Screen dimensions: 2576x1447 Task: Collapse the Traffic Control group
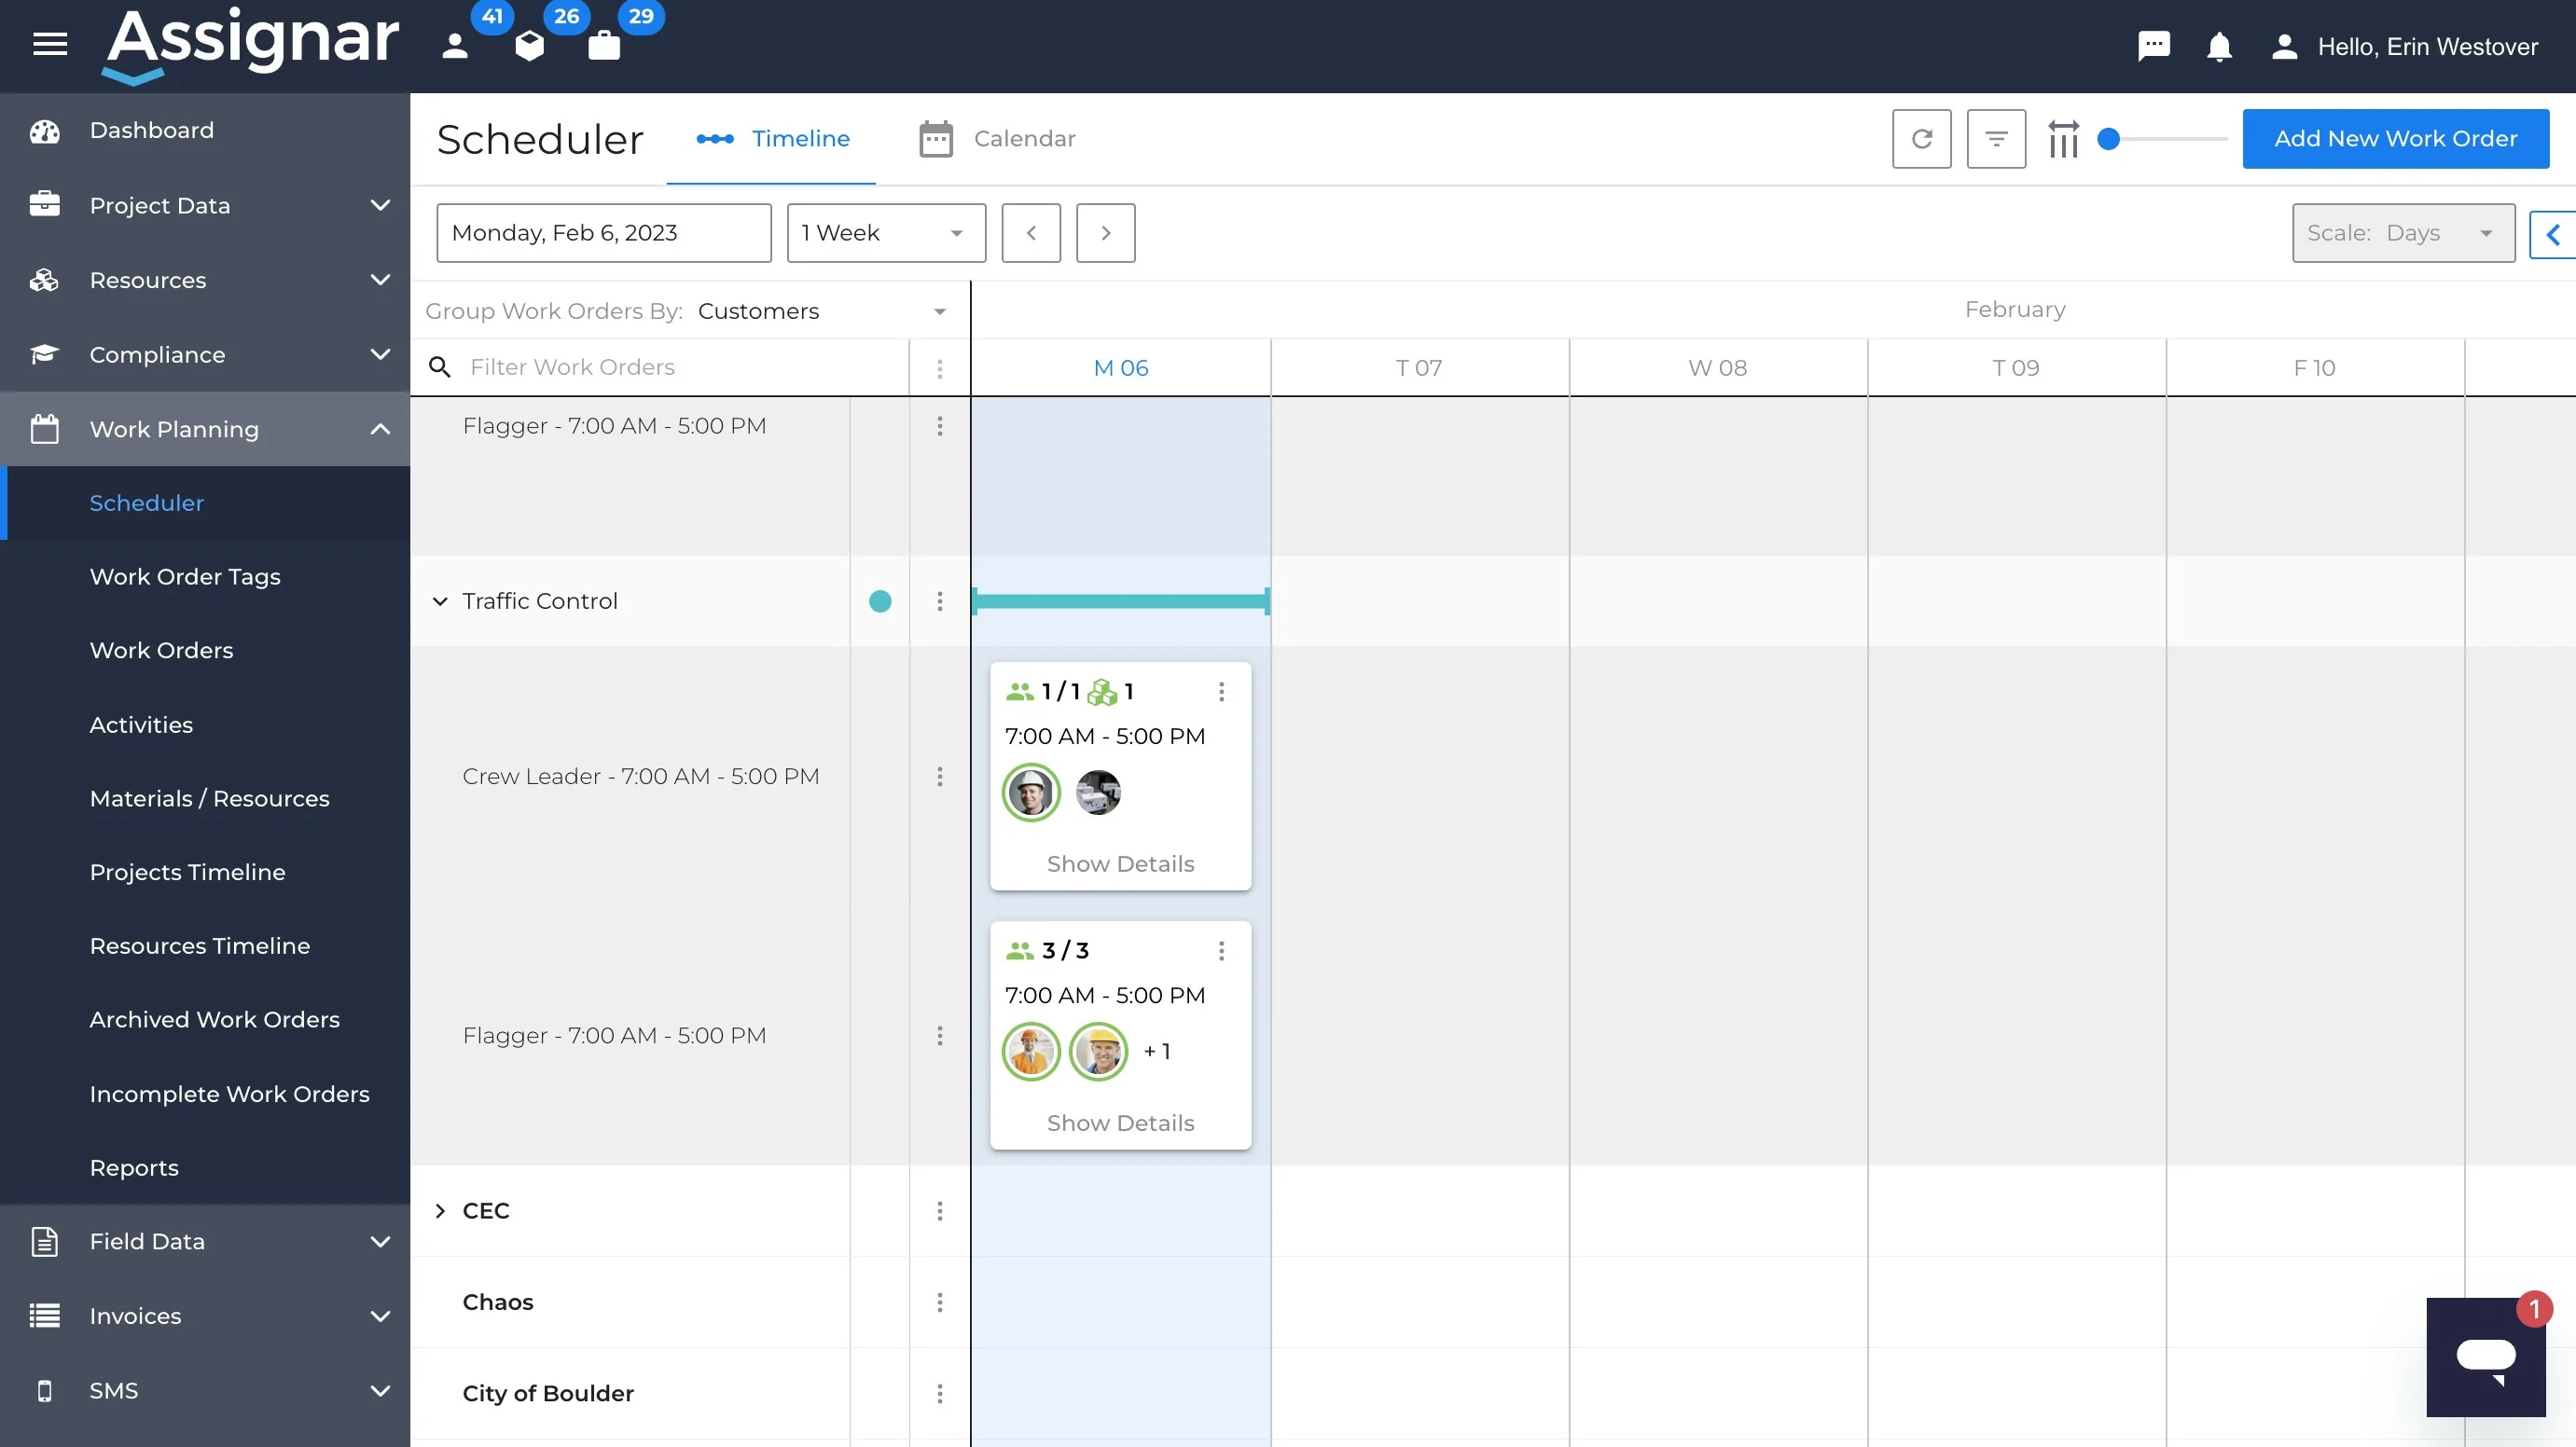coord(440,601)
